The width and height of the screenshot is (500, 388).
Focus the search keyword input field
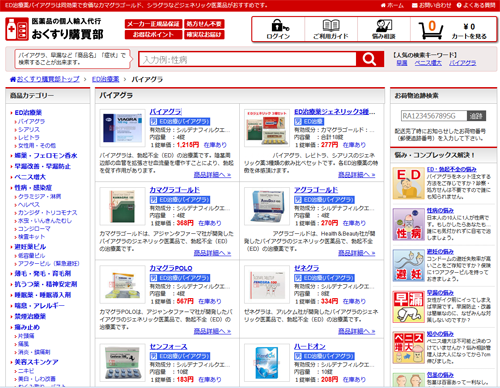click(x=247, y=59)
